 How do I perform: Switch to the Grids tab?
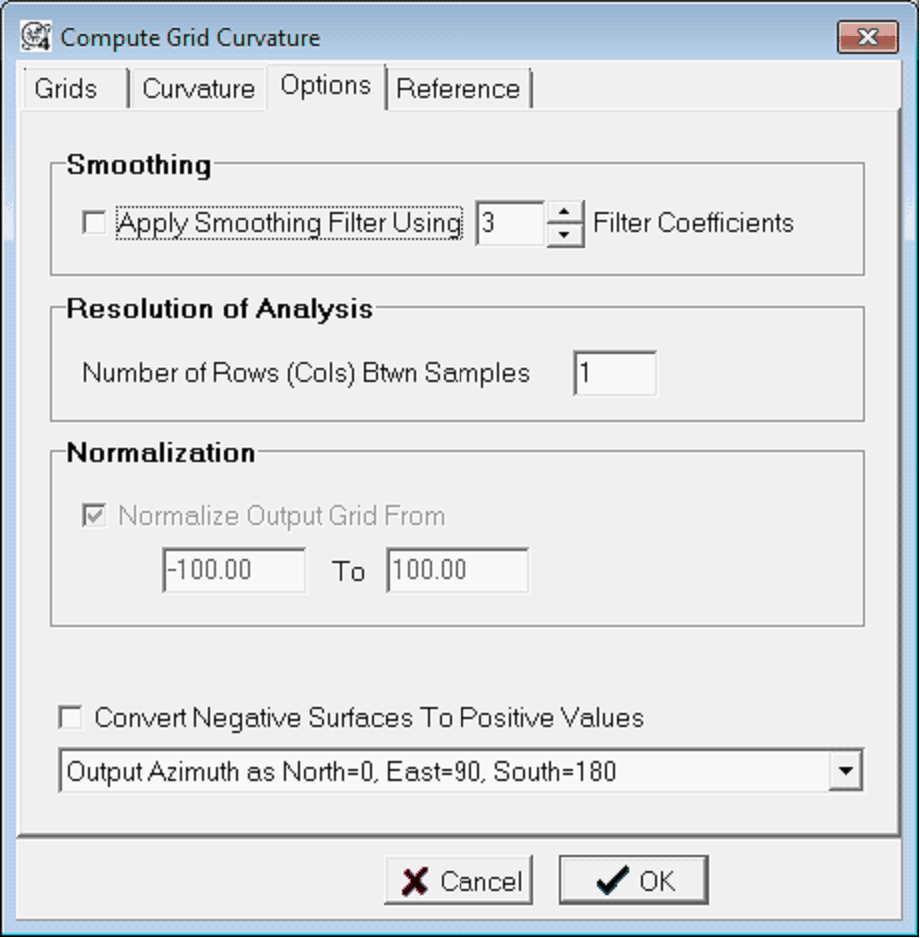point(66,89)
